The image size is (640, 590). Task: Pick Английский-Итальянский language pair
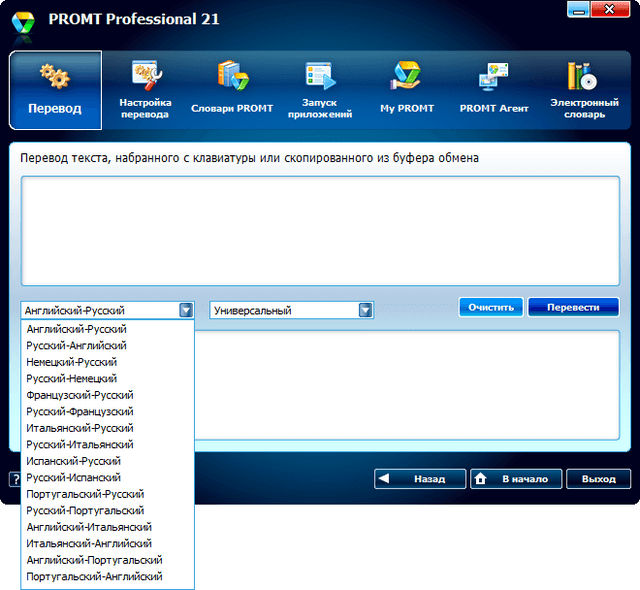click(107, 527)
